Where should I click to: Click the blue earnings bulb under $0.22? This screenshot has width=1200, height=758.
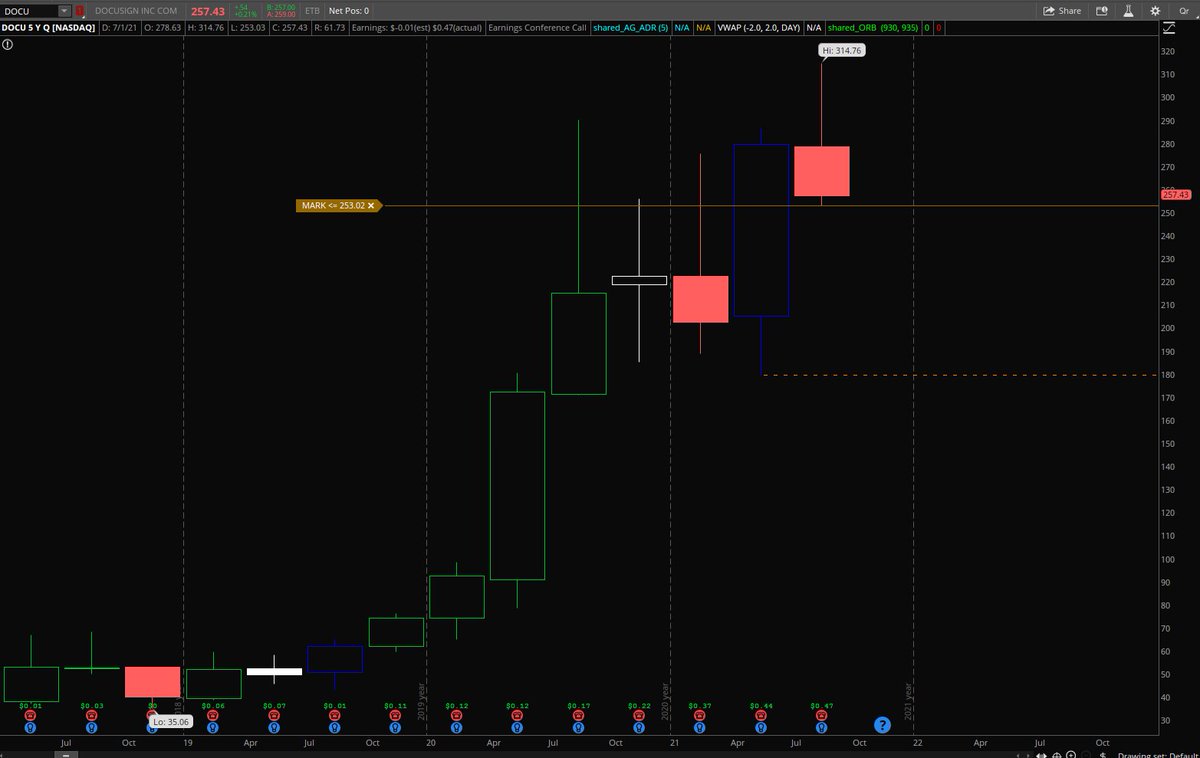(x=639, y=727)
